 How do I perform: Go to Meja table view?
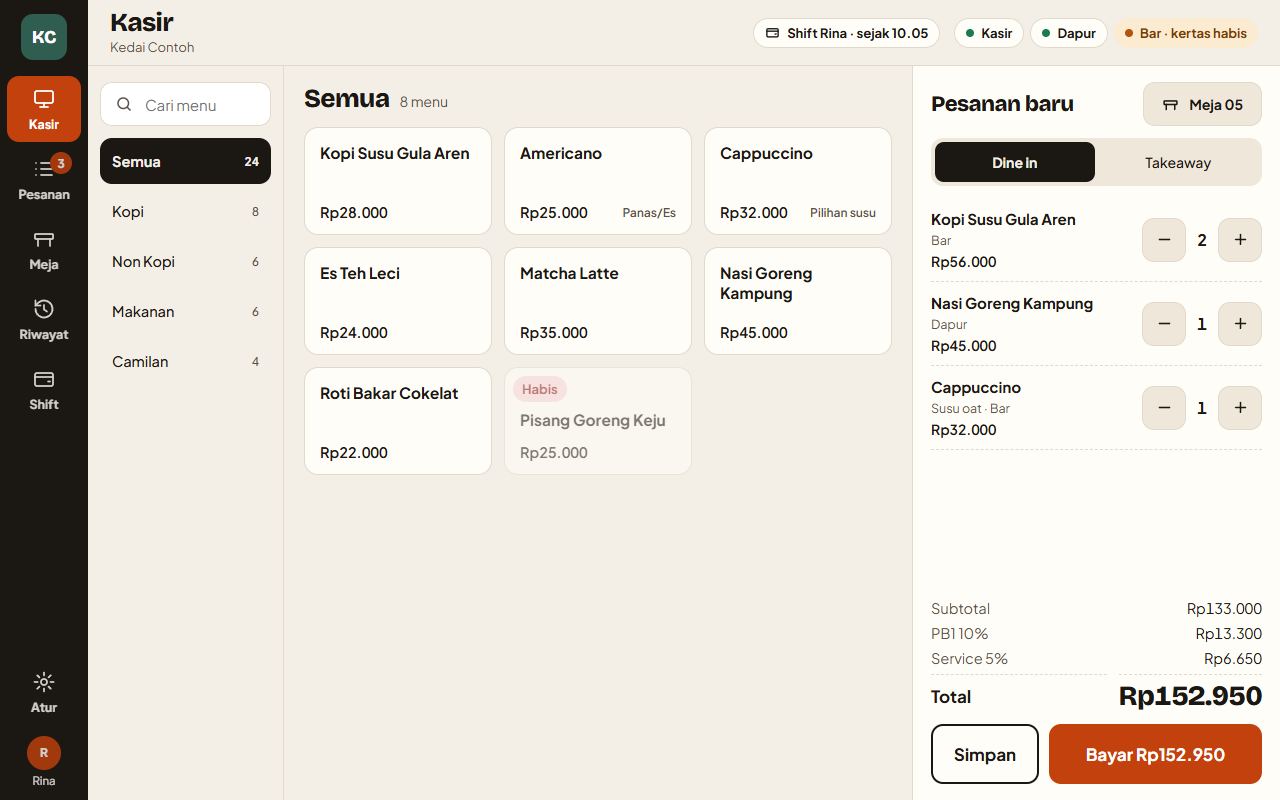(44, 249)
